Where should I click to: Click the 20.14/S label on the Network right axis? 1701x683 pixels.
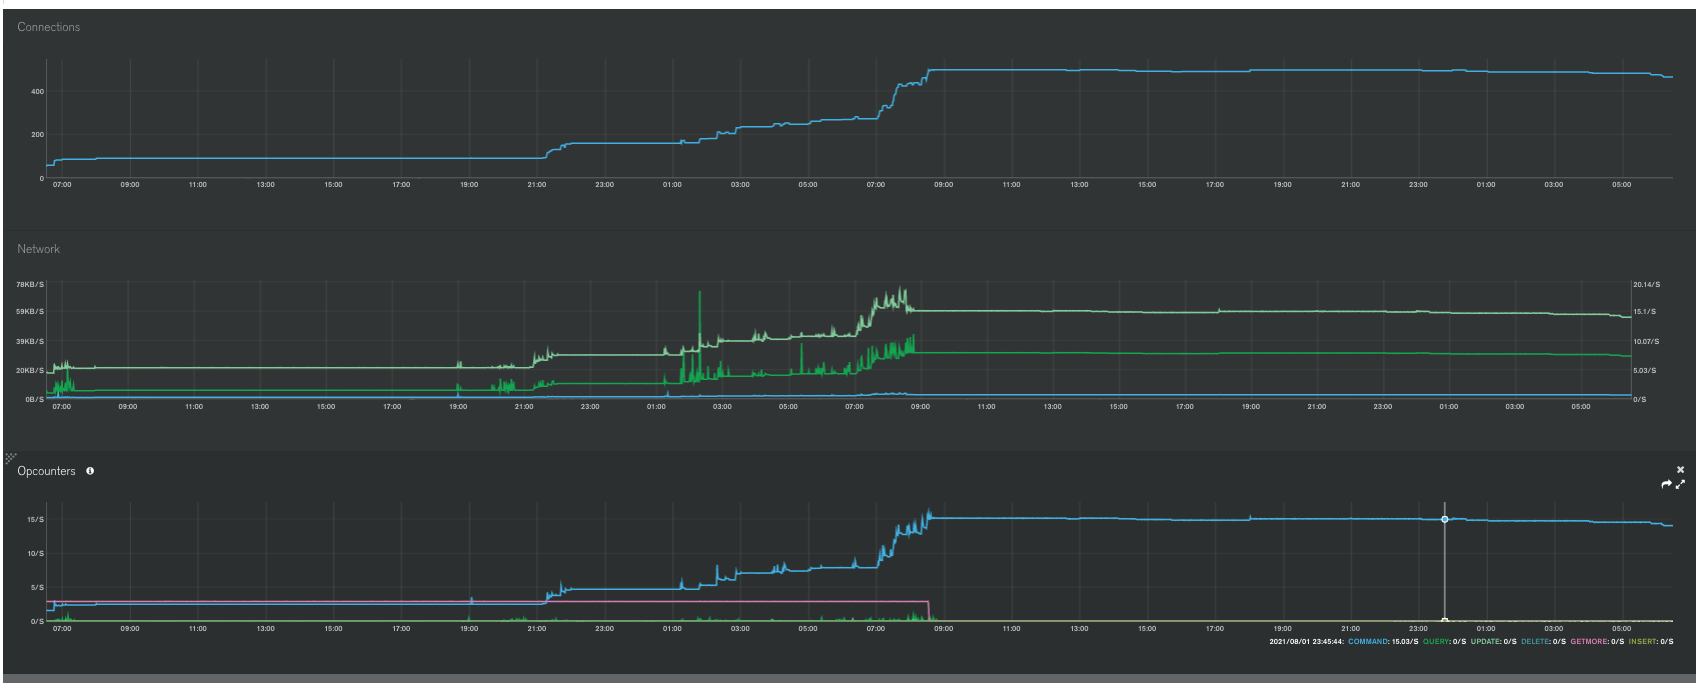pyautogui.click(x=1646, y=285)
